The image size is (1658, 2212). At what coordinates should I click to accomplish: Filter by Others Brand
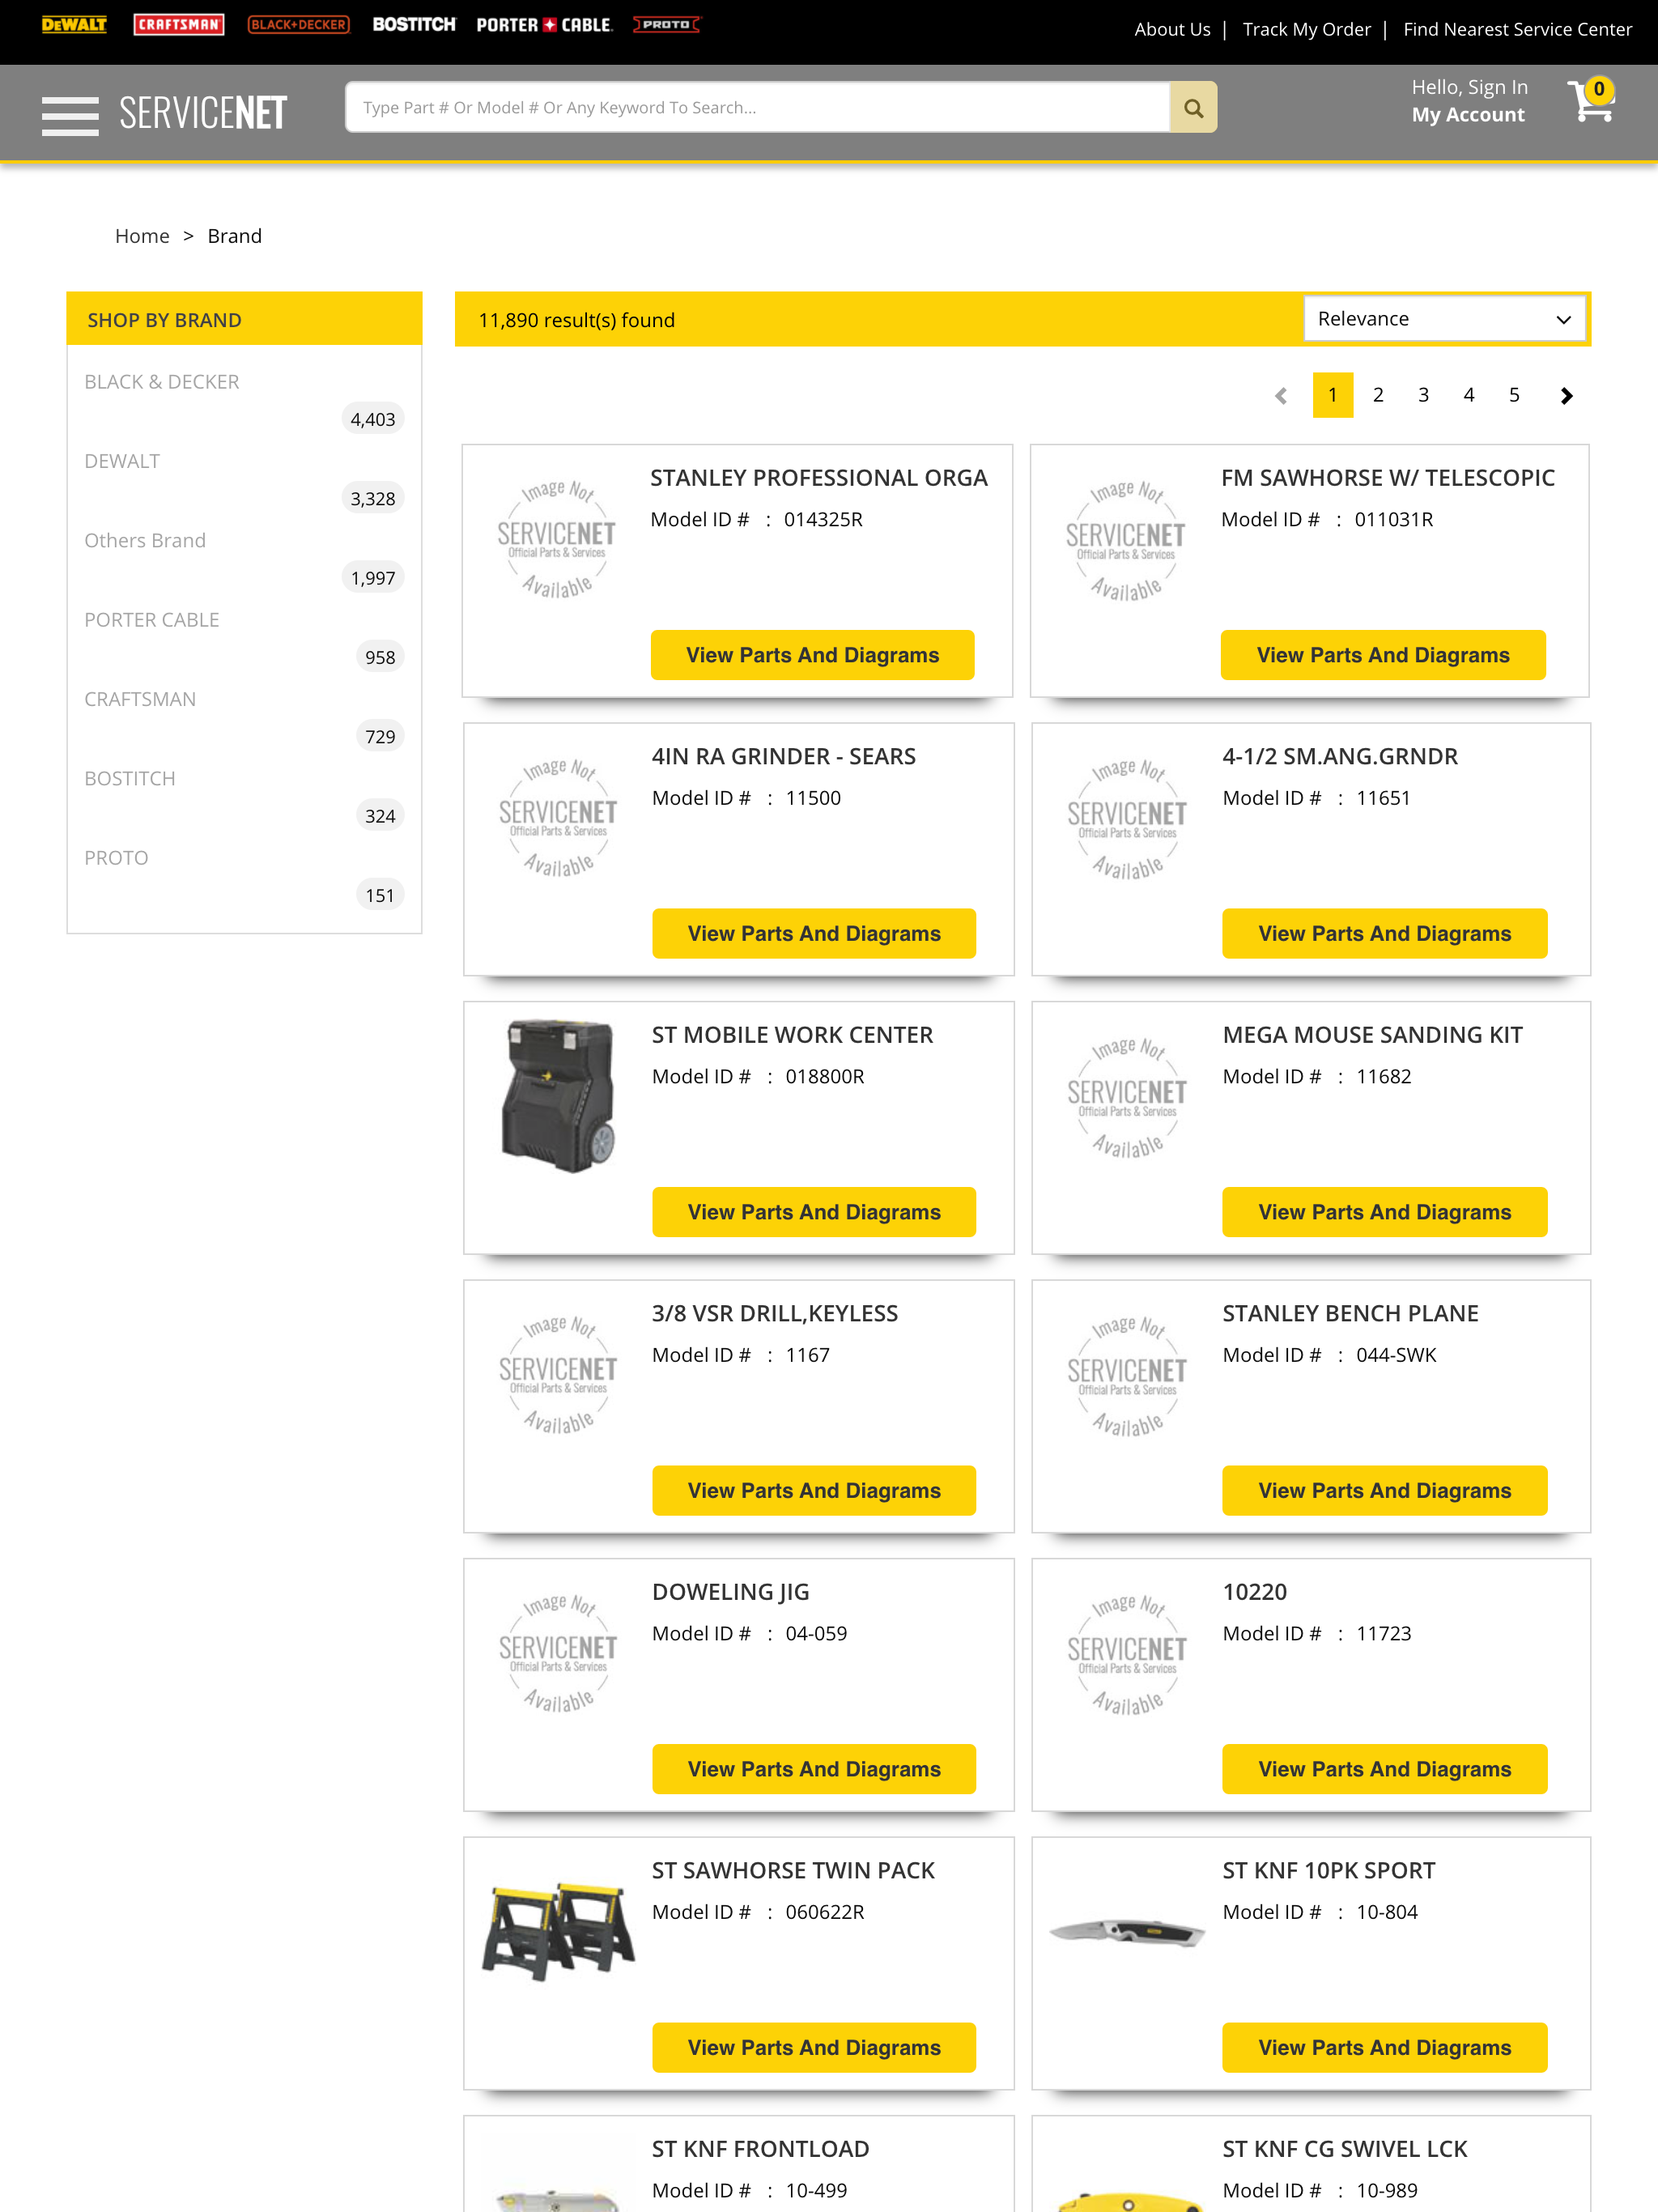coord(145,541)
